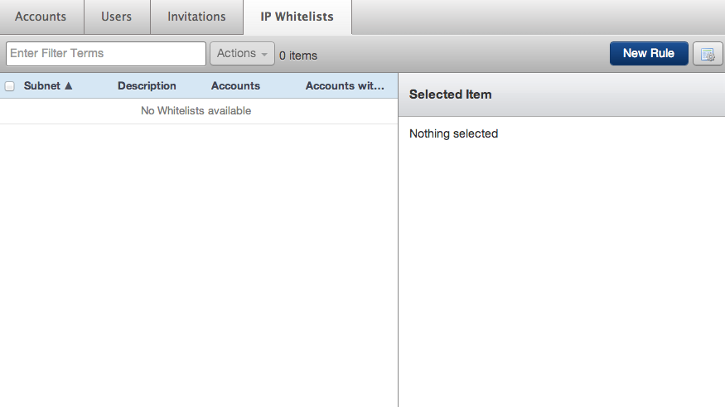Screen dimensions: 725x407
Task: Click the empty tab bar area right of IP Whitelists
Action: pos(538,17)
